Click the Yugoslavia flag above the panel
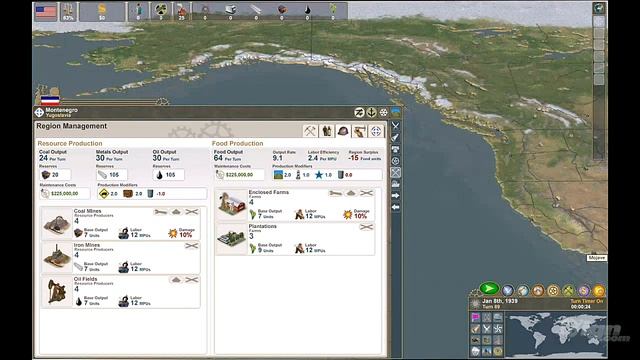This screenshot has width=640, height=360. tap(50, 100)
